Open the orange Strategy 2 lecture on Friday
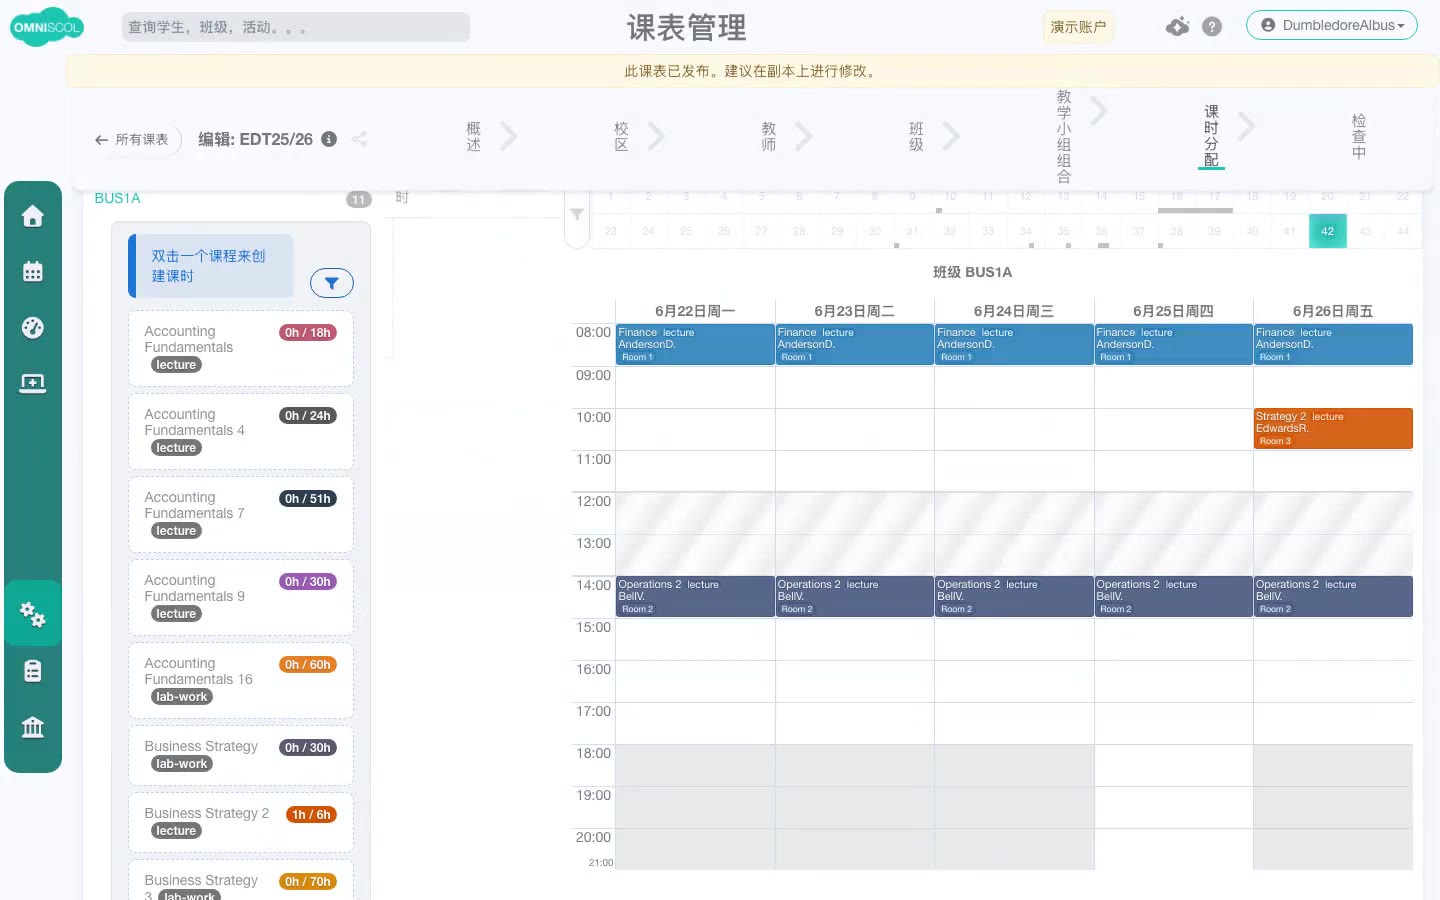This screenshot has height=900, width=1440. coord(1333,428)
